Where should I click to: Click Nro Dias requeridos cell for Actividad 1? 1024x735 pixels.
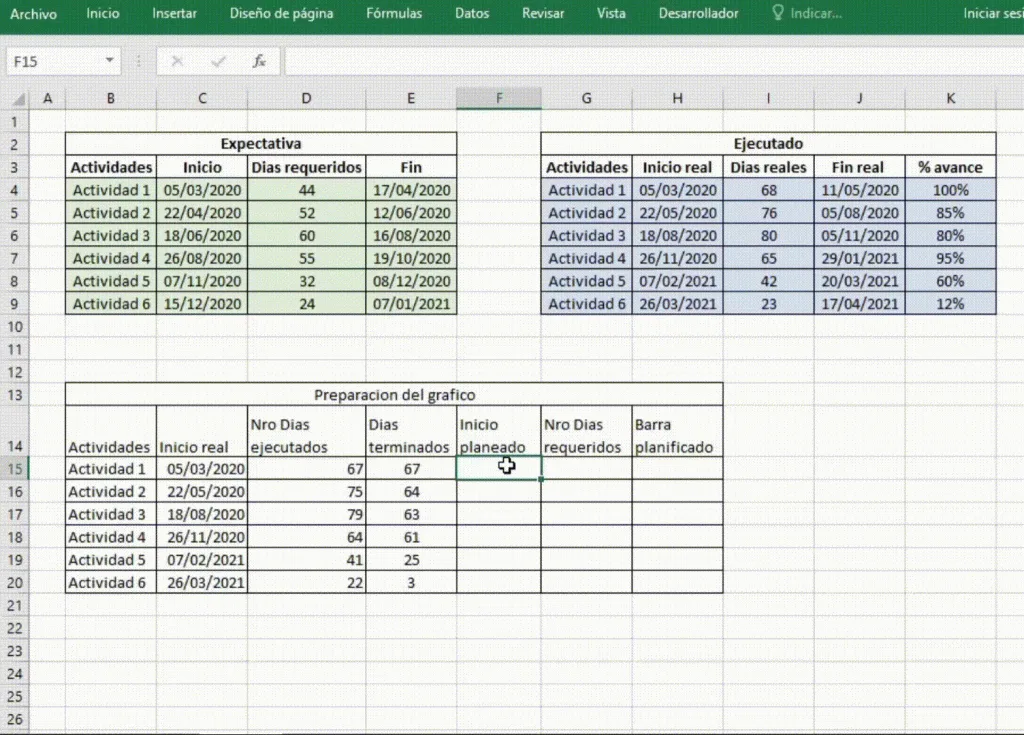[586, 468]
